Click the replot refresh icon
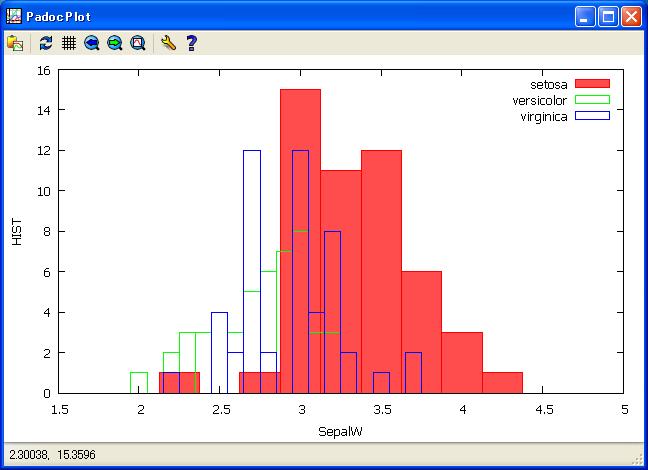Screen dimensions: 648x470 coord(46,43)
